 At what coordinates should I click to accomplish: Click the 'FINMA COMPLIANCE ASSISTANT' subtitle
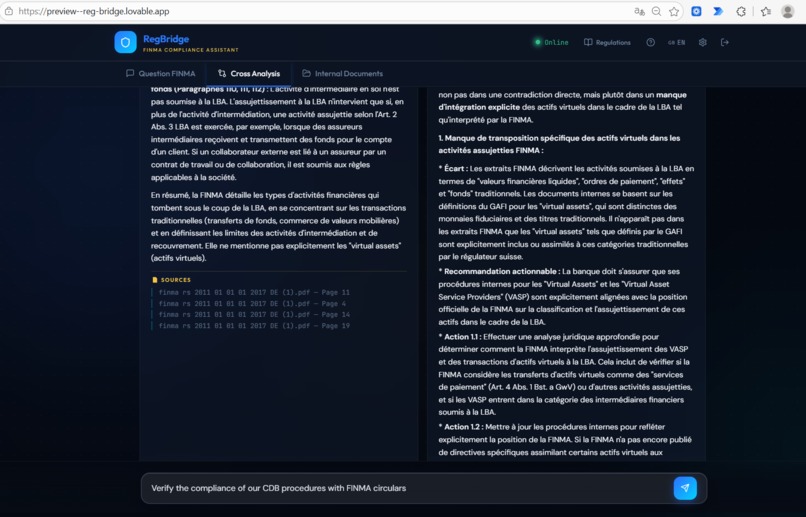tap(191, 50)
